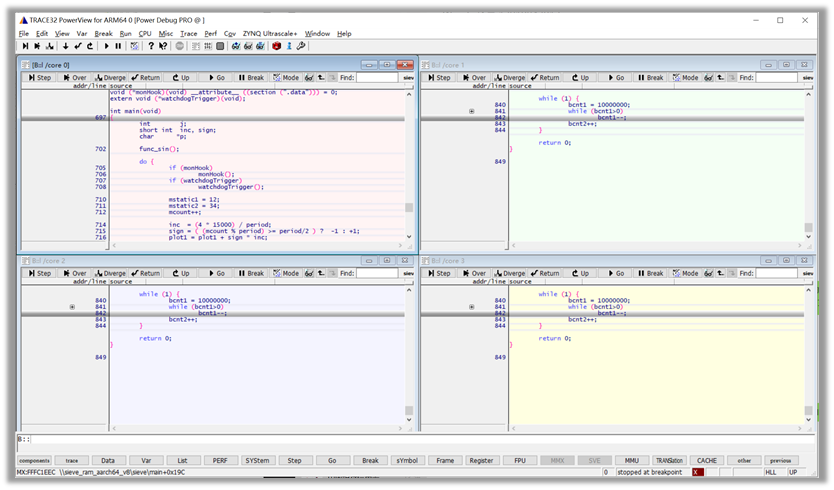This screenshot has width=834, height=490.
Task: Open the Cov menu
Action: tap(230, 34)
